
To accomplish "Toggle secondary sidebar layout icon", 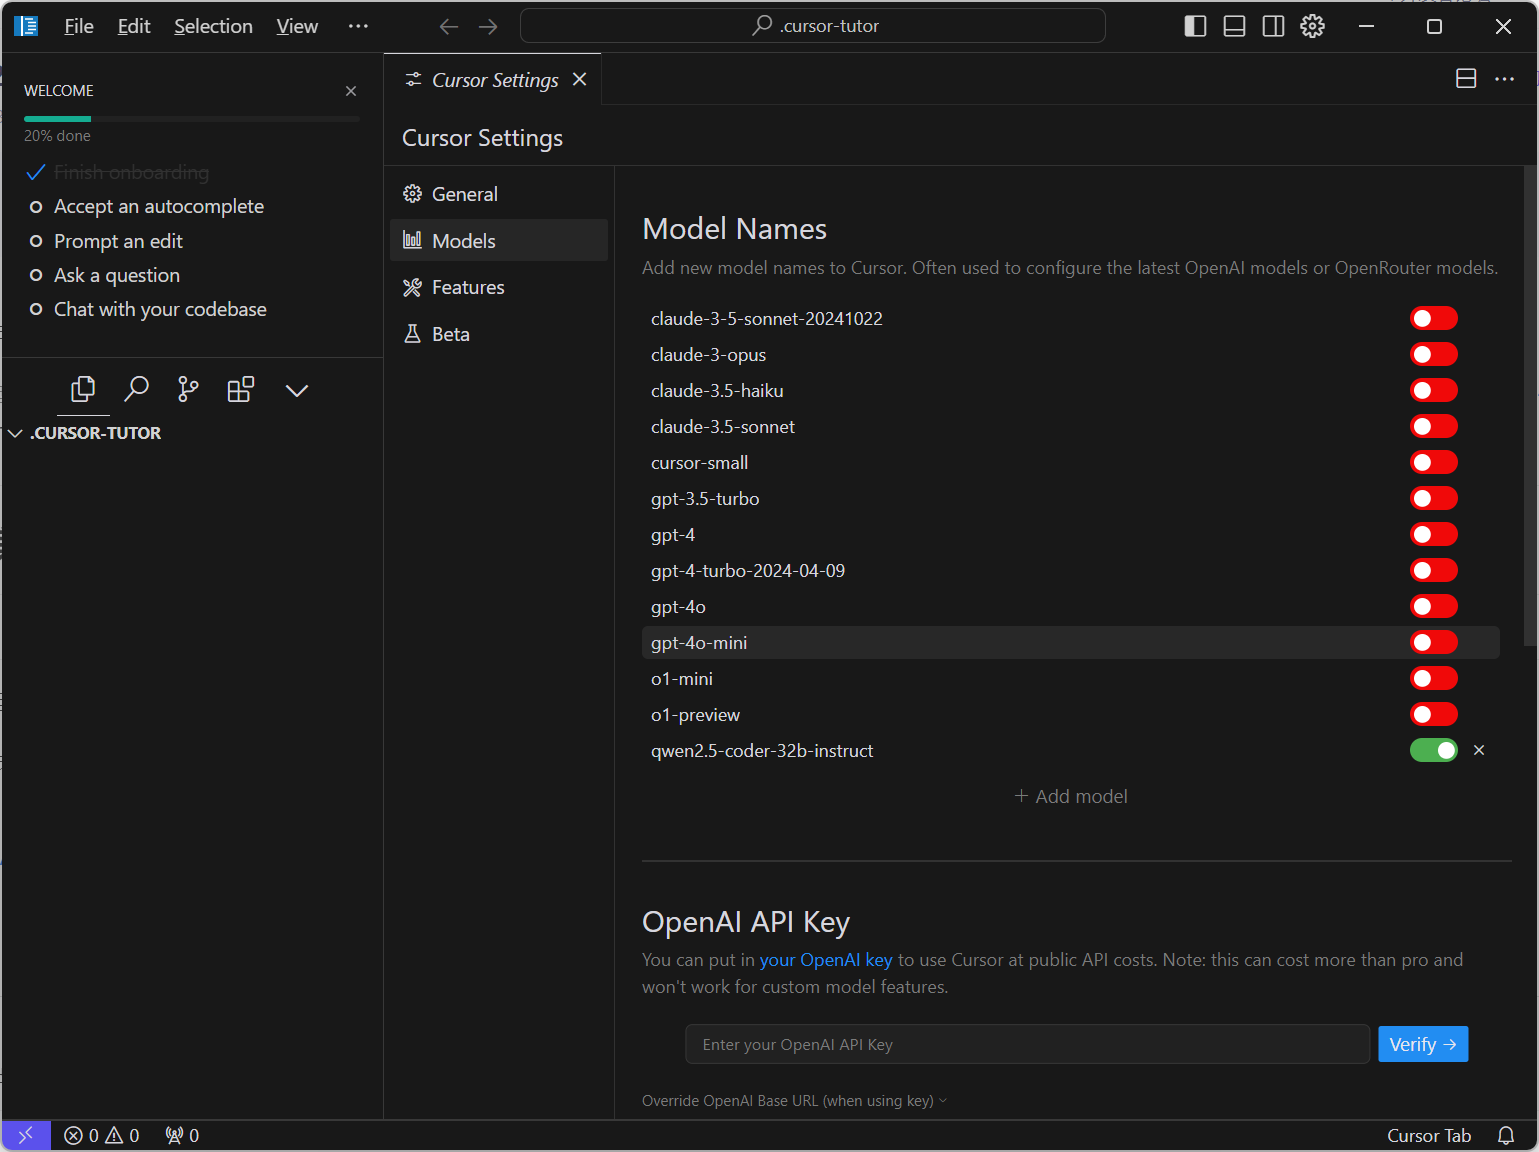I will click(x=1273, y=26).
